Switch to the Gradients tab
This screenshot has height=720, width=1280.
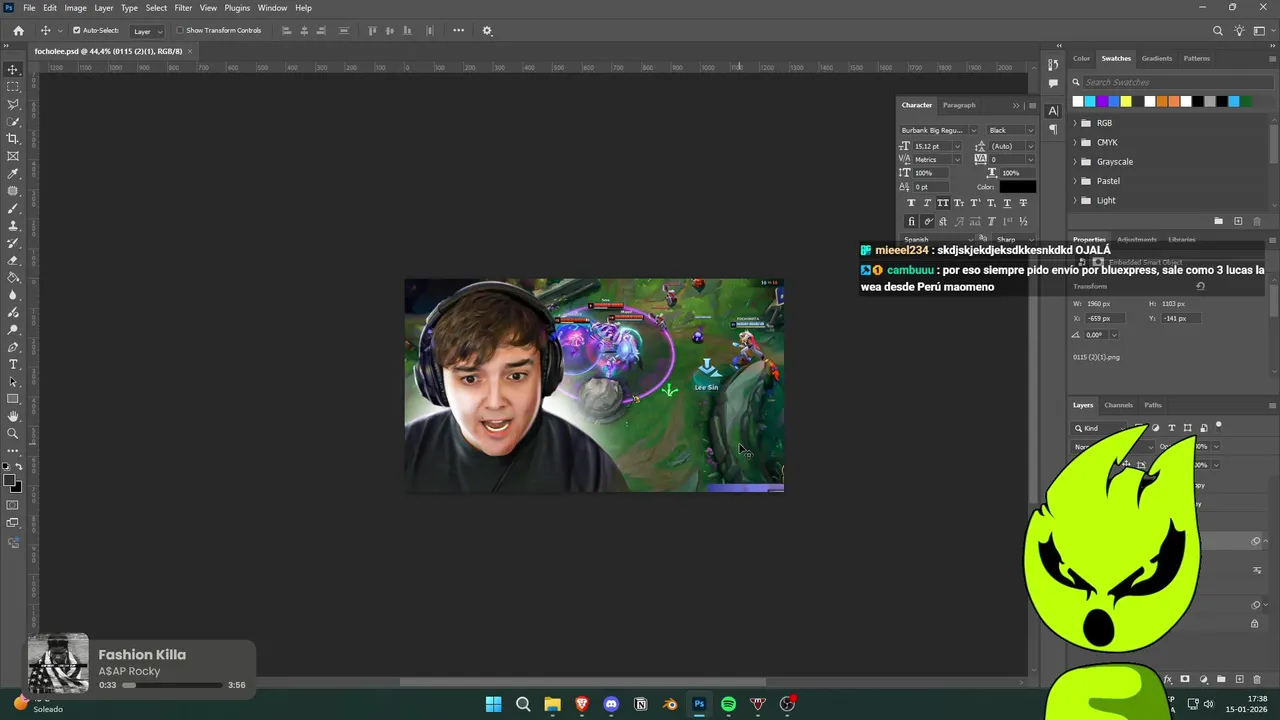[x=1157, y=58]
